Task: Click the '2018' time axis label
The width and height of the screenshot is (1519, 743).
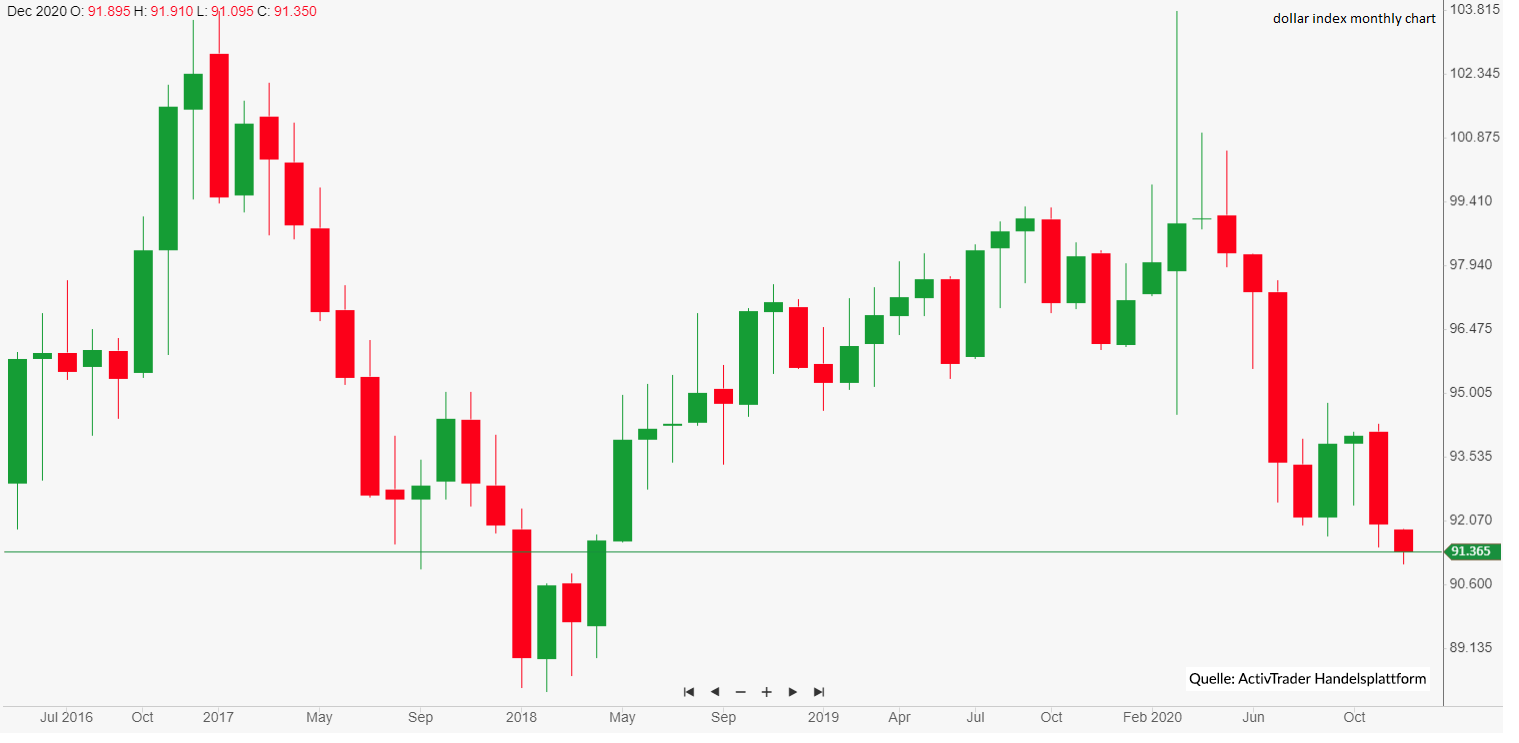Action: tap(521, 717)
